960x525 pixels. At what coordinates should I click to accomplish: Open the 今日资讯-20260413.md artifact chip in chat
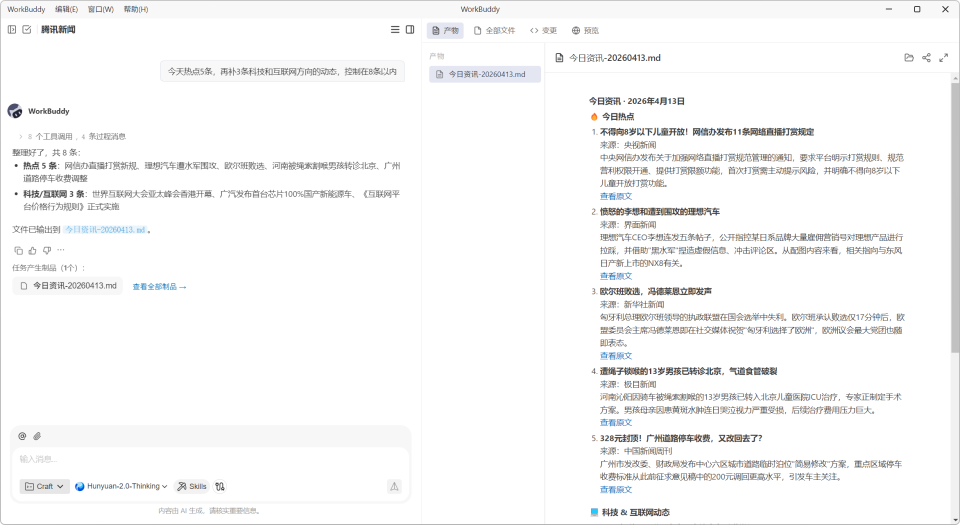tap(68, 286)
